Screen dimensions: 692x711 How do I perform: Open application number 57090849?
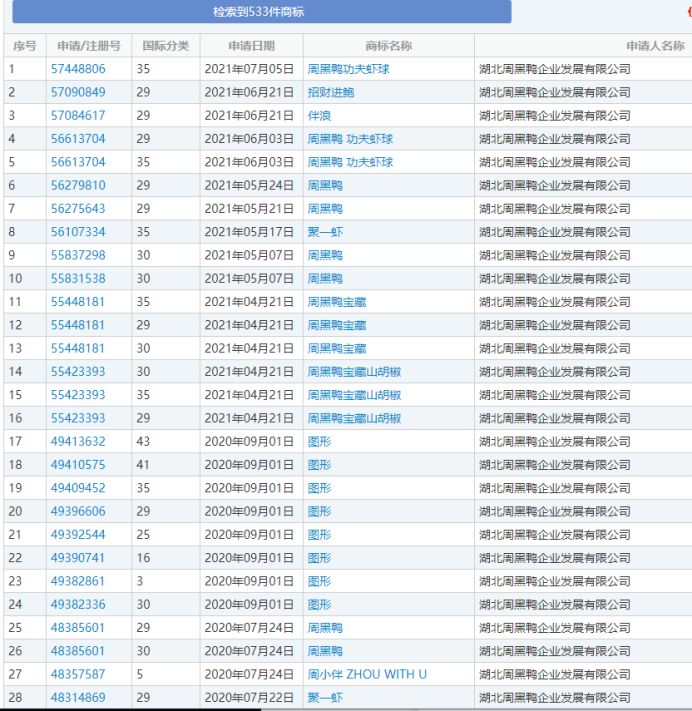pyautogui.click(x=78, y=92)
